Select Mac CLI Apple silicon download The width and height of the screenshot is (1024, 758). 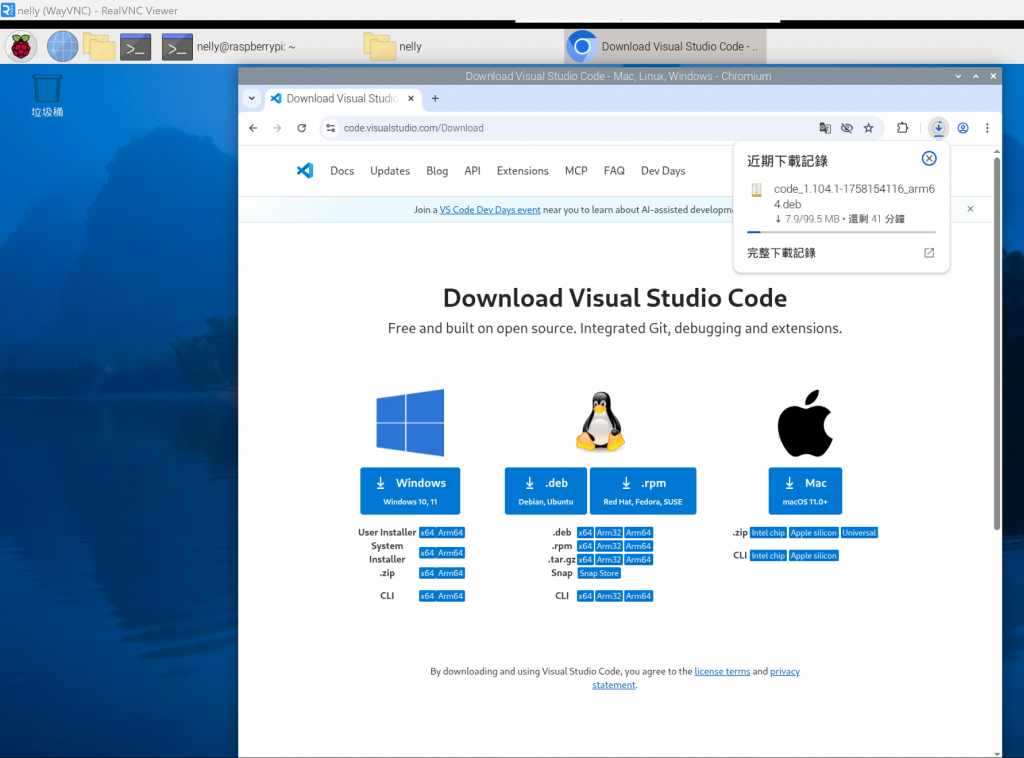click(813, 556)
